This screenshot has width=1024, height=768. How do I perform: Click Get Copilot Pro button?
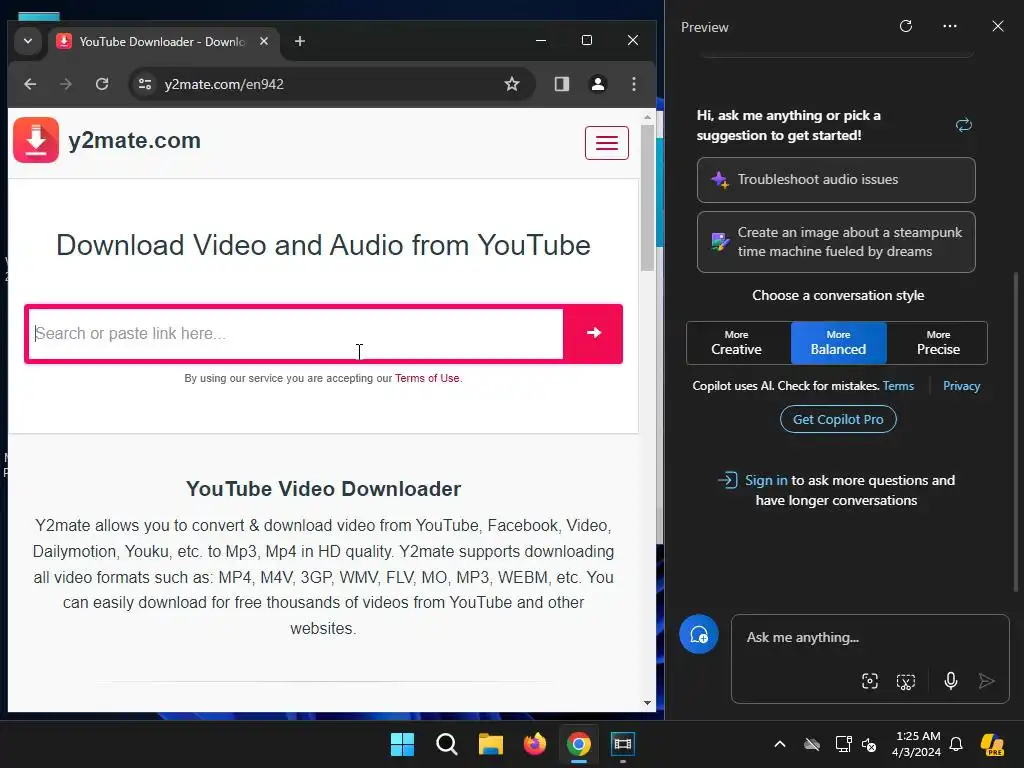(838, 419)
